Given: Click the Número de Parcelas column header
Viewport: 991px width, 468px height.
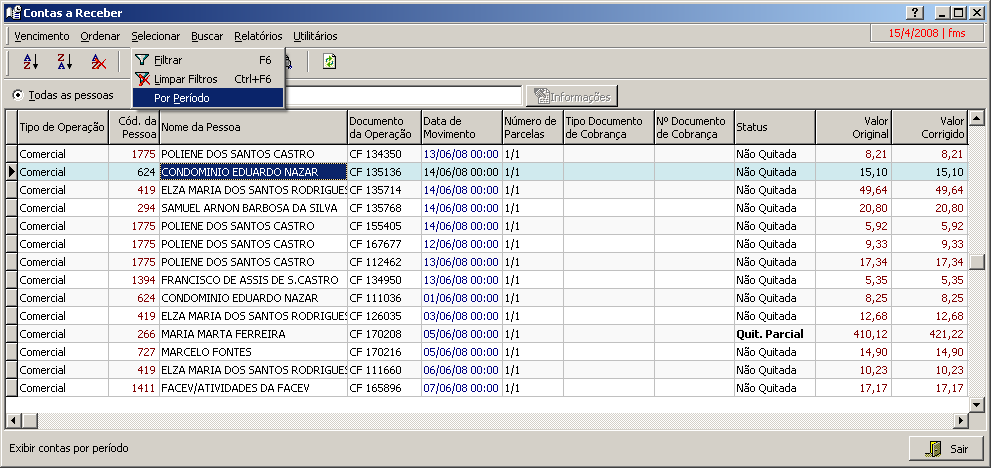Looking at the screenshot, I should (533, 127).
